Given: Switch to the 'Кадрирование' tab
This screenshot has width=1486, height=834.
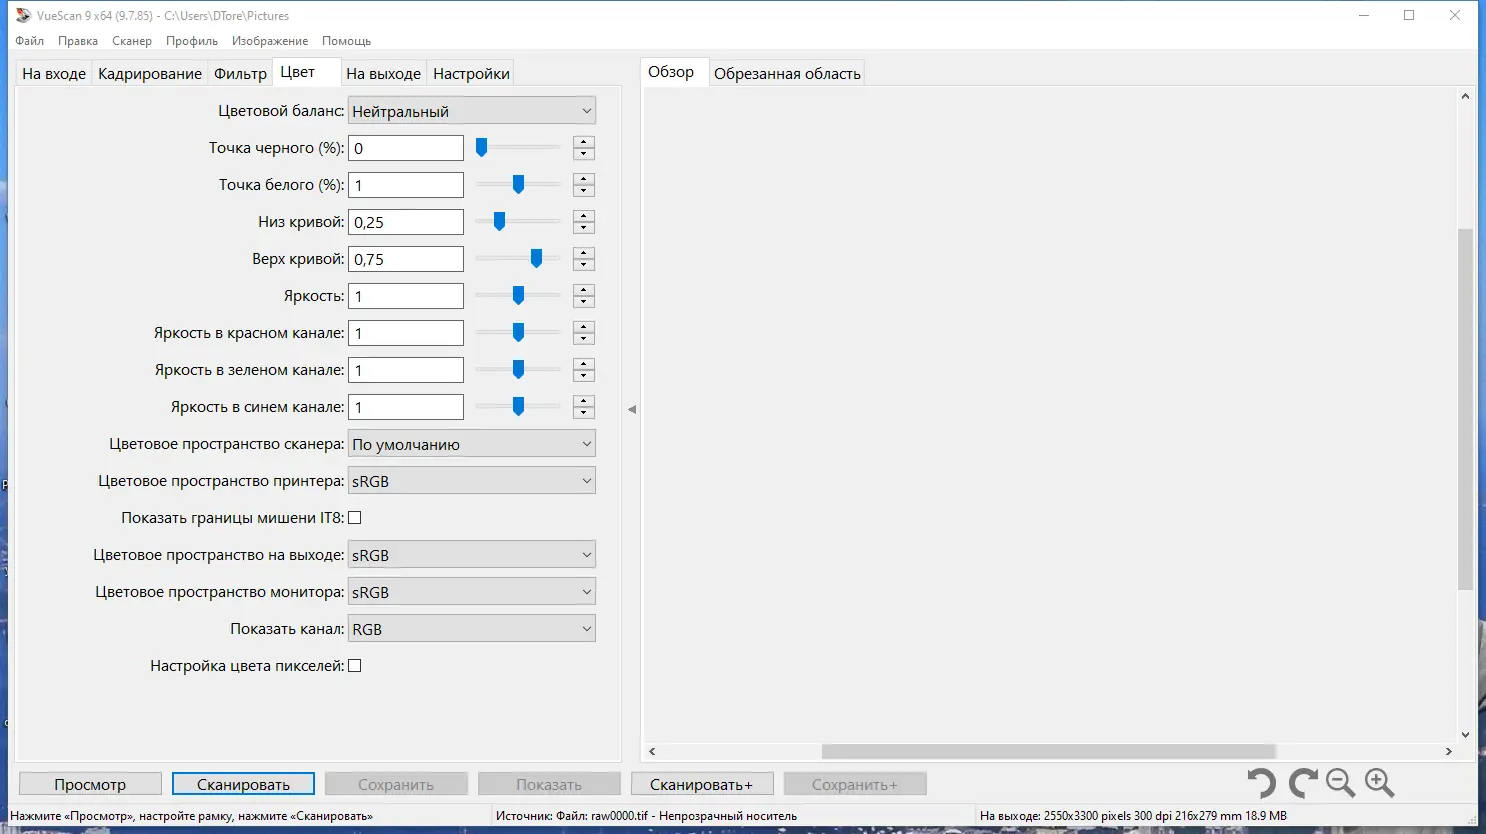Looking at the screenshot, I should (x=150, y=74).
